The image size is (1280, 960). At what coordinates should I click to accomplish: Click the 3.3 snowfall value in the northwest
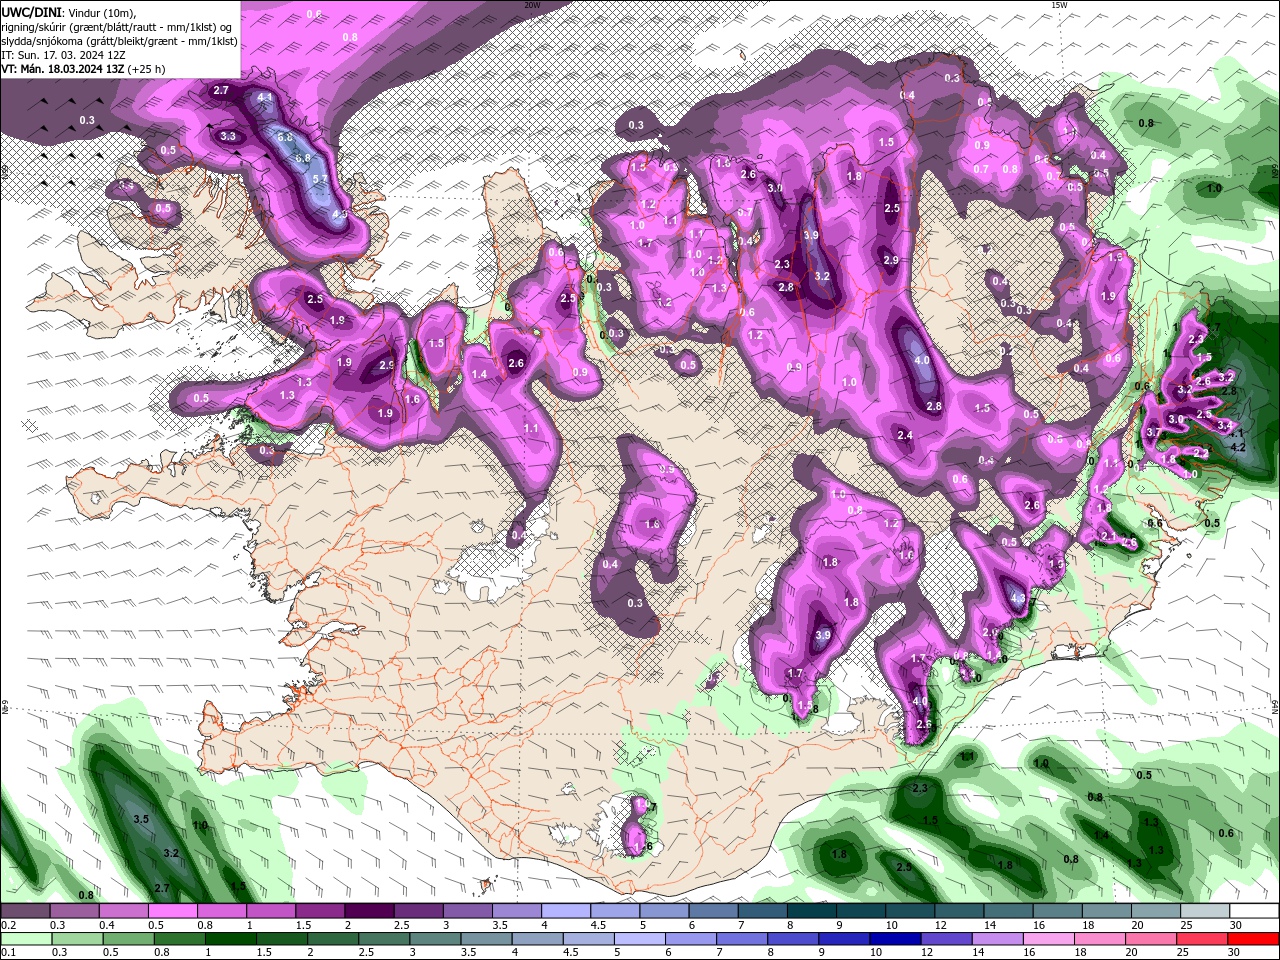tap(228, 136)
